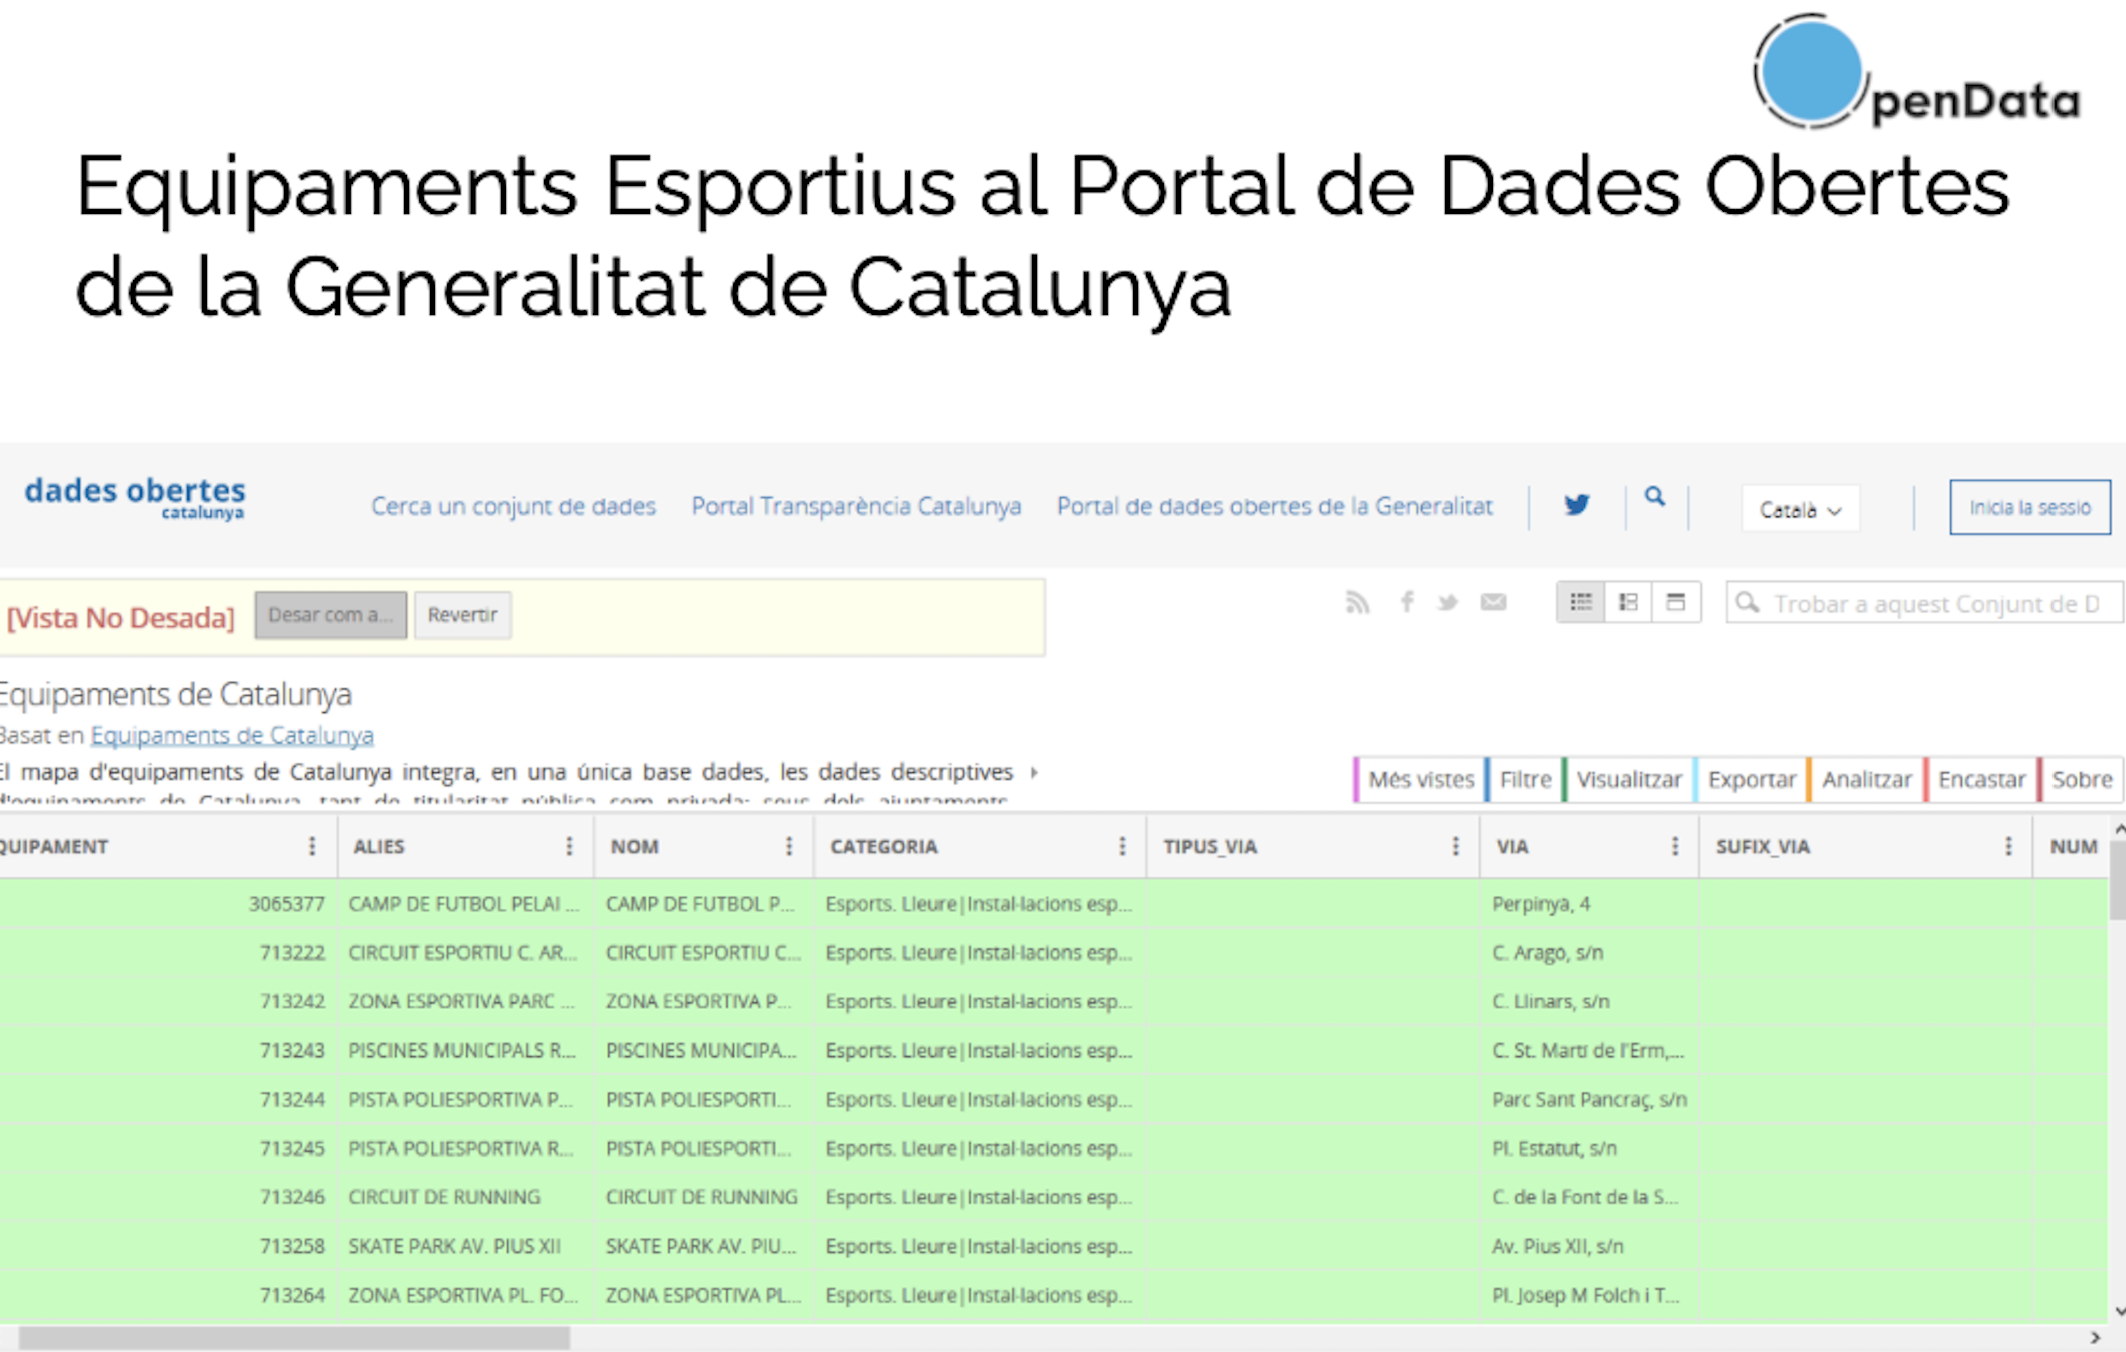Share by email envelope icon
Screen dimensions: 2126x1352
(x=1493, y=602)
